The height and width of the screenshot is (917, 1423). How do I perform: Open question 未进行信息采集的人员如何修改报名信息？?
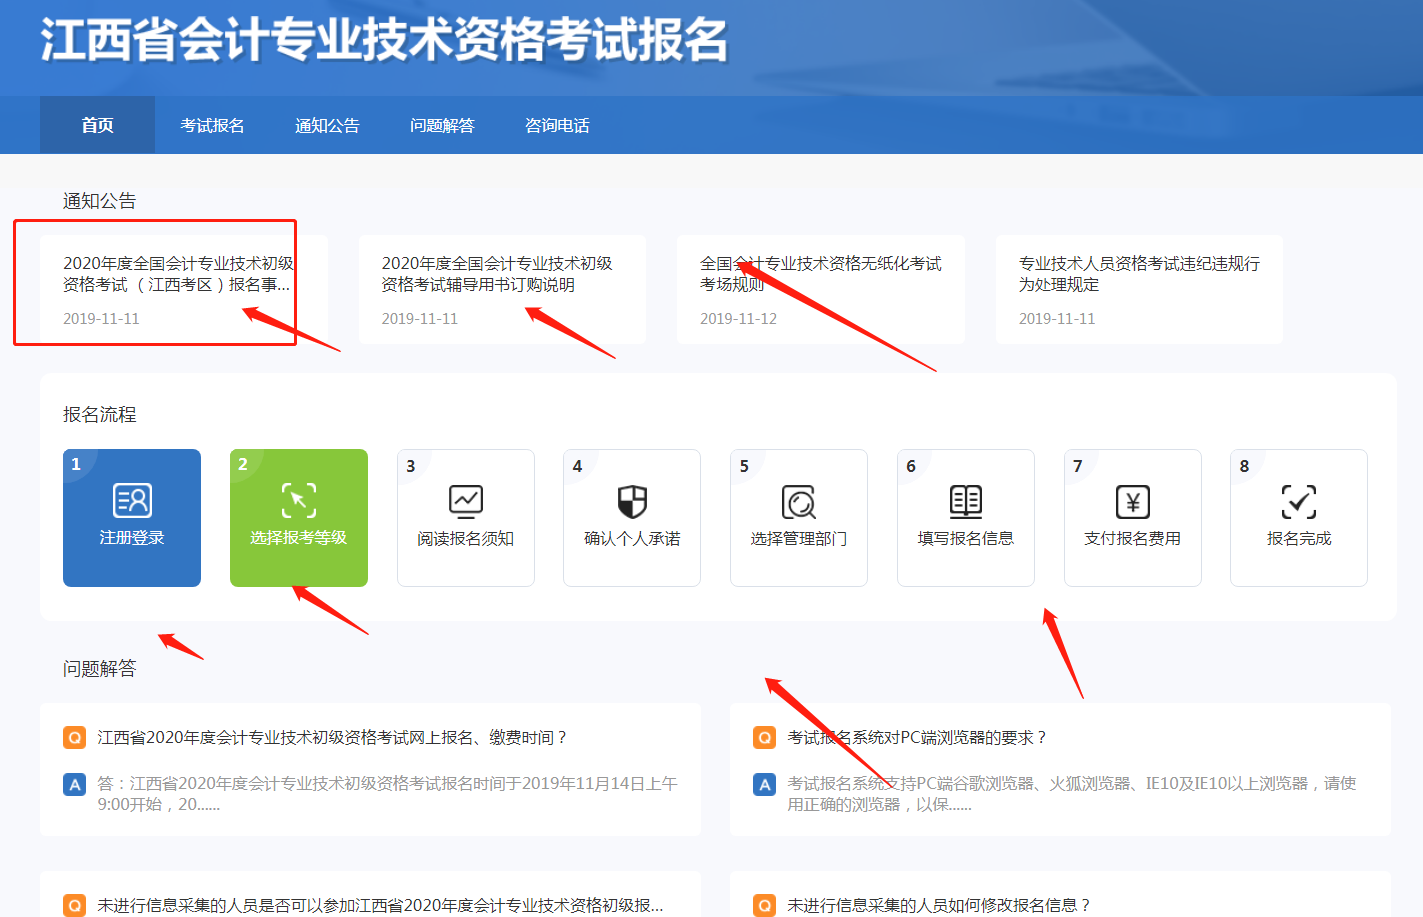point(939,905)
